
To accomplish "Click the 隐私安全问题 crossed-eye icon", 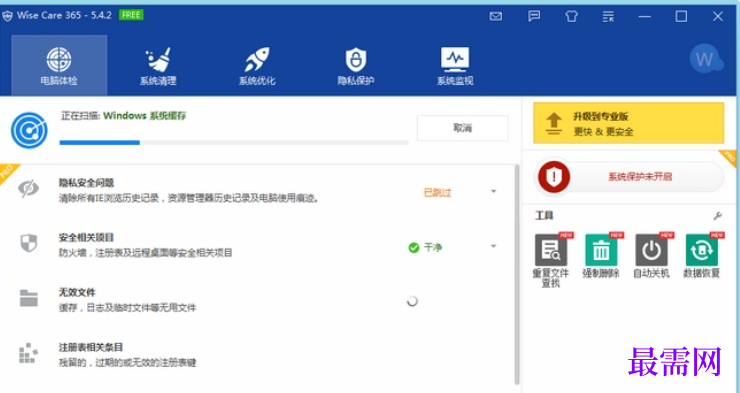I will [x=28, y=189].
